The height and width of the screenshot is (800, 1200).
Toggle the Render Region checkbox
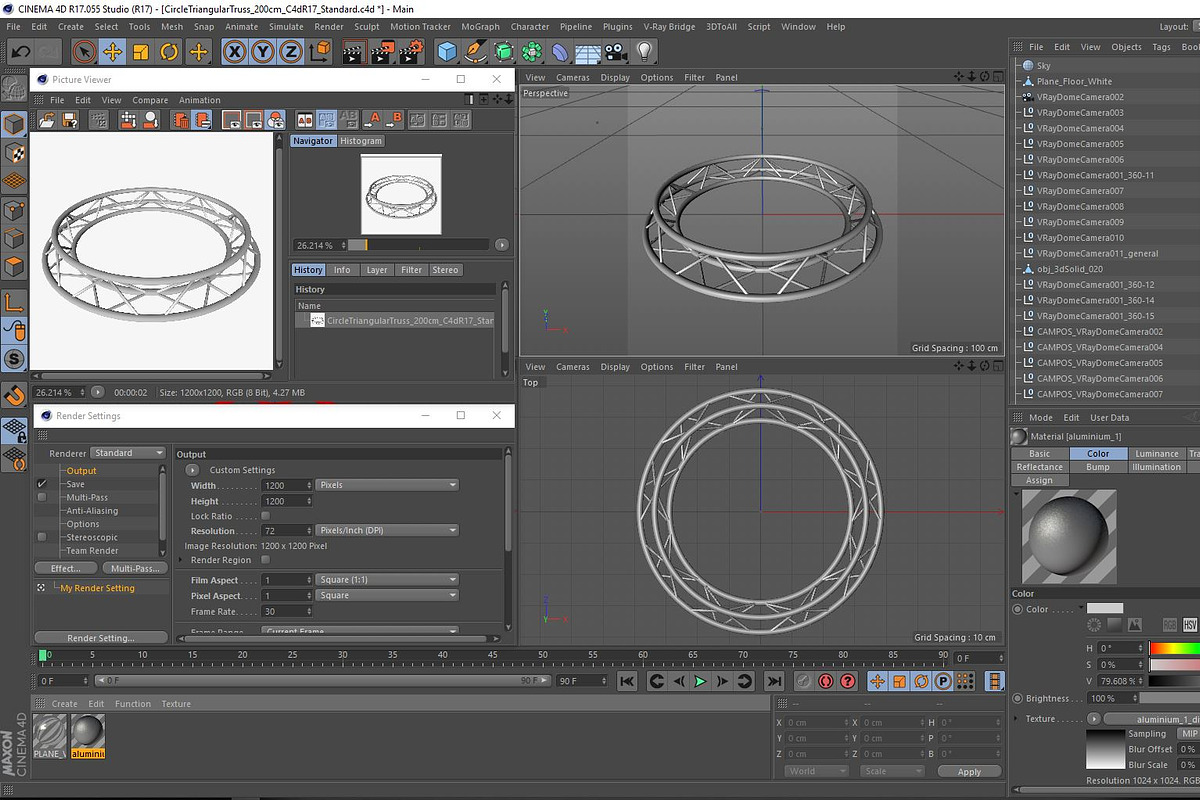point(265,560)
